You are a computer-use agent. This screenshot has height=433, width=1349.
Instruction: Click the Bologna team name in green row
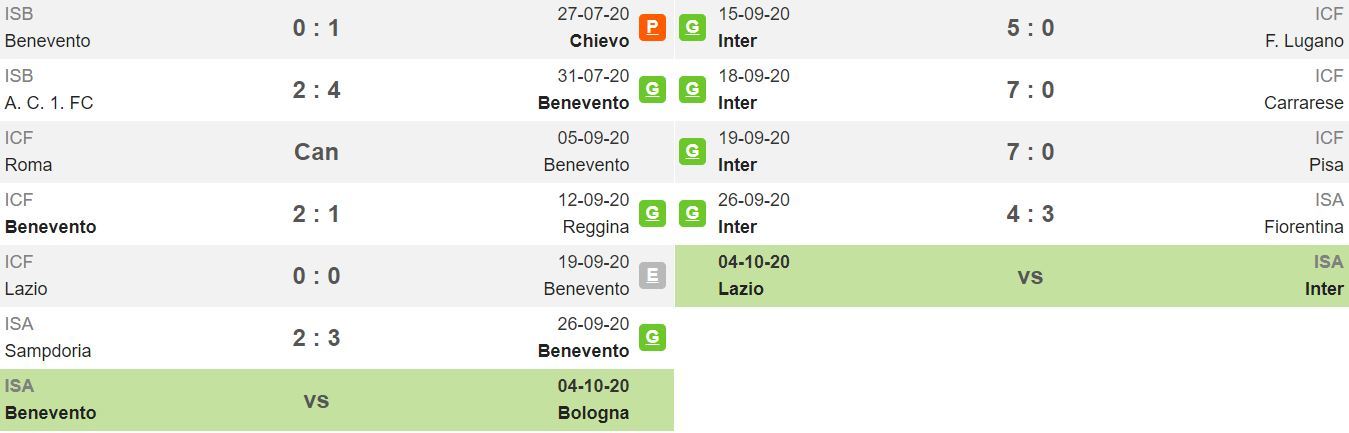click(x=594, y=413)
